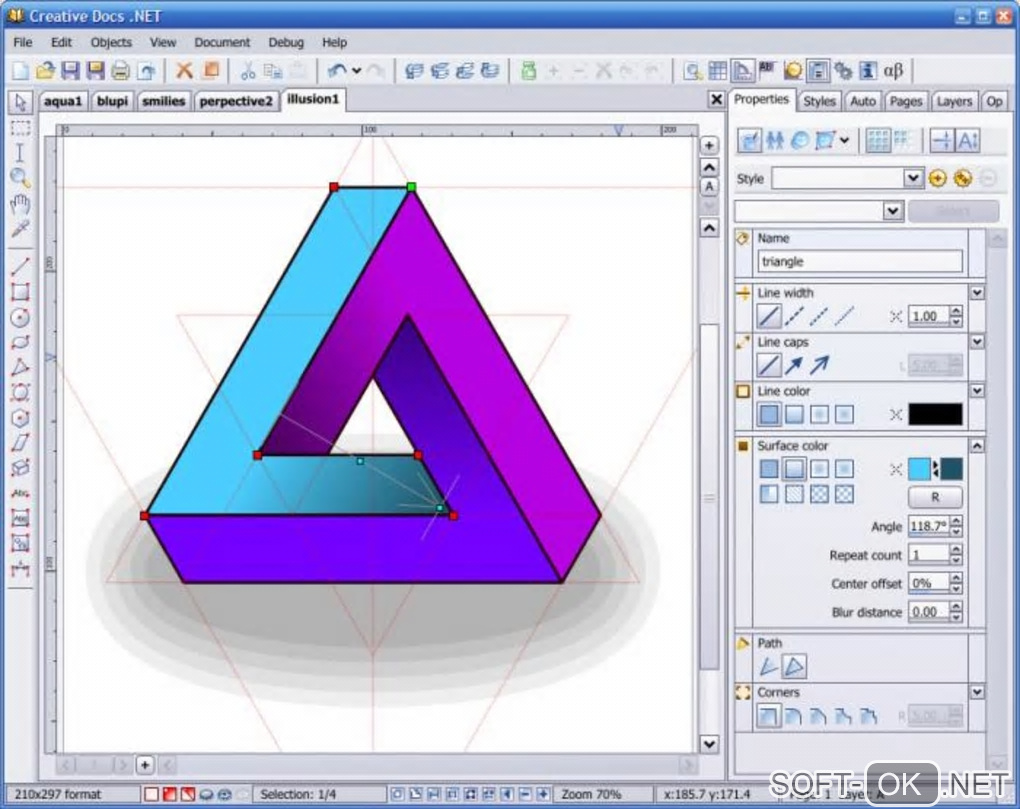The width and height of the screenshot is (1020, 809).
Task: Click the alpha-beta glyphs icon
Action: click(x=894, y=70)
